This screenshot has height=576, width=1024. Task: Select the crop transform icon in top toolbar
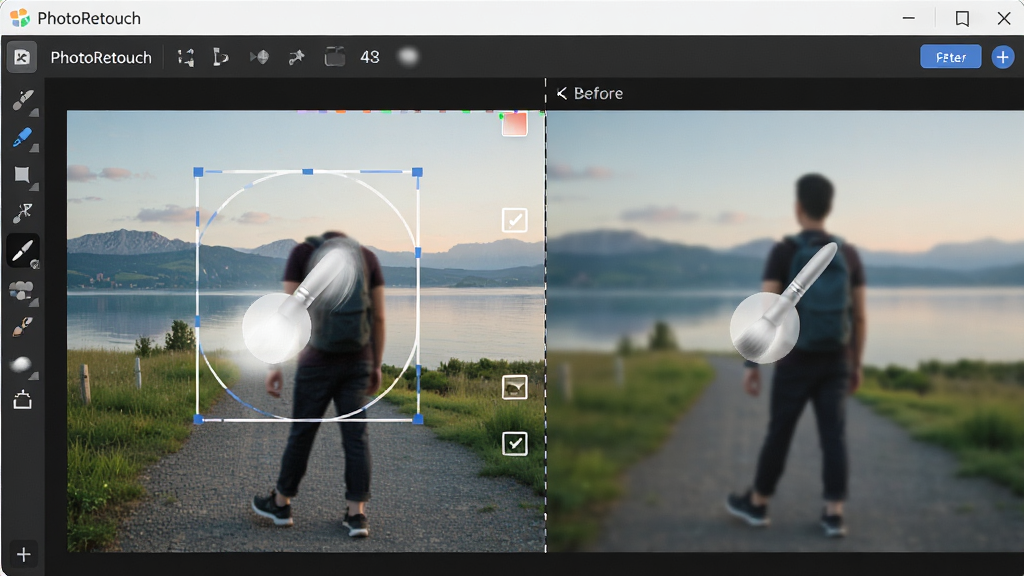(x=185, y=57)
